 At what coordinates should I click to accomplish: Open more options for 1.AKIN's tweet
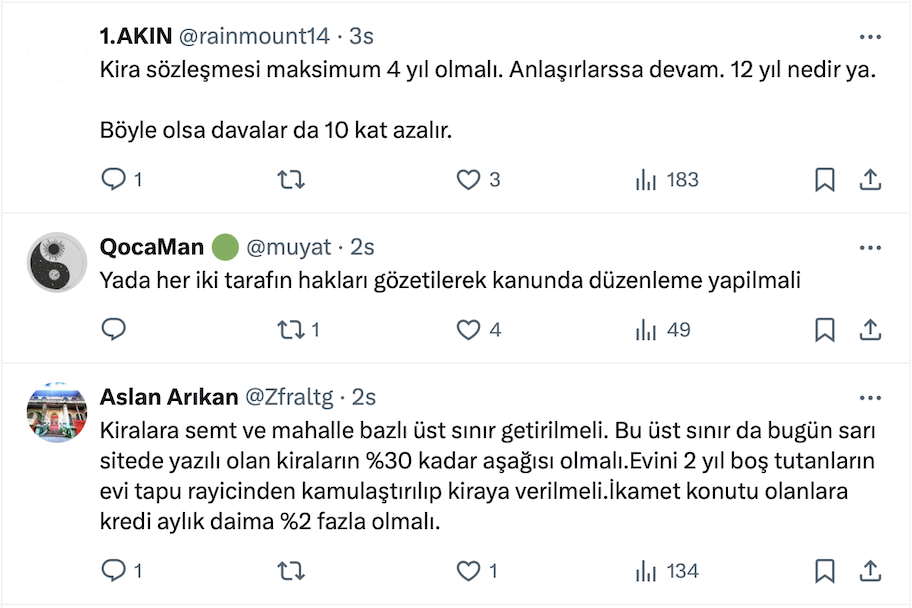[x=871, y=36]
